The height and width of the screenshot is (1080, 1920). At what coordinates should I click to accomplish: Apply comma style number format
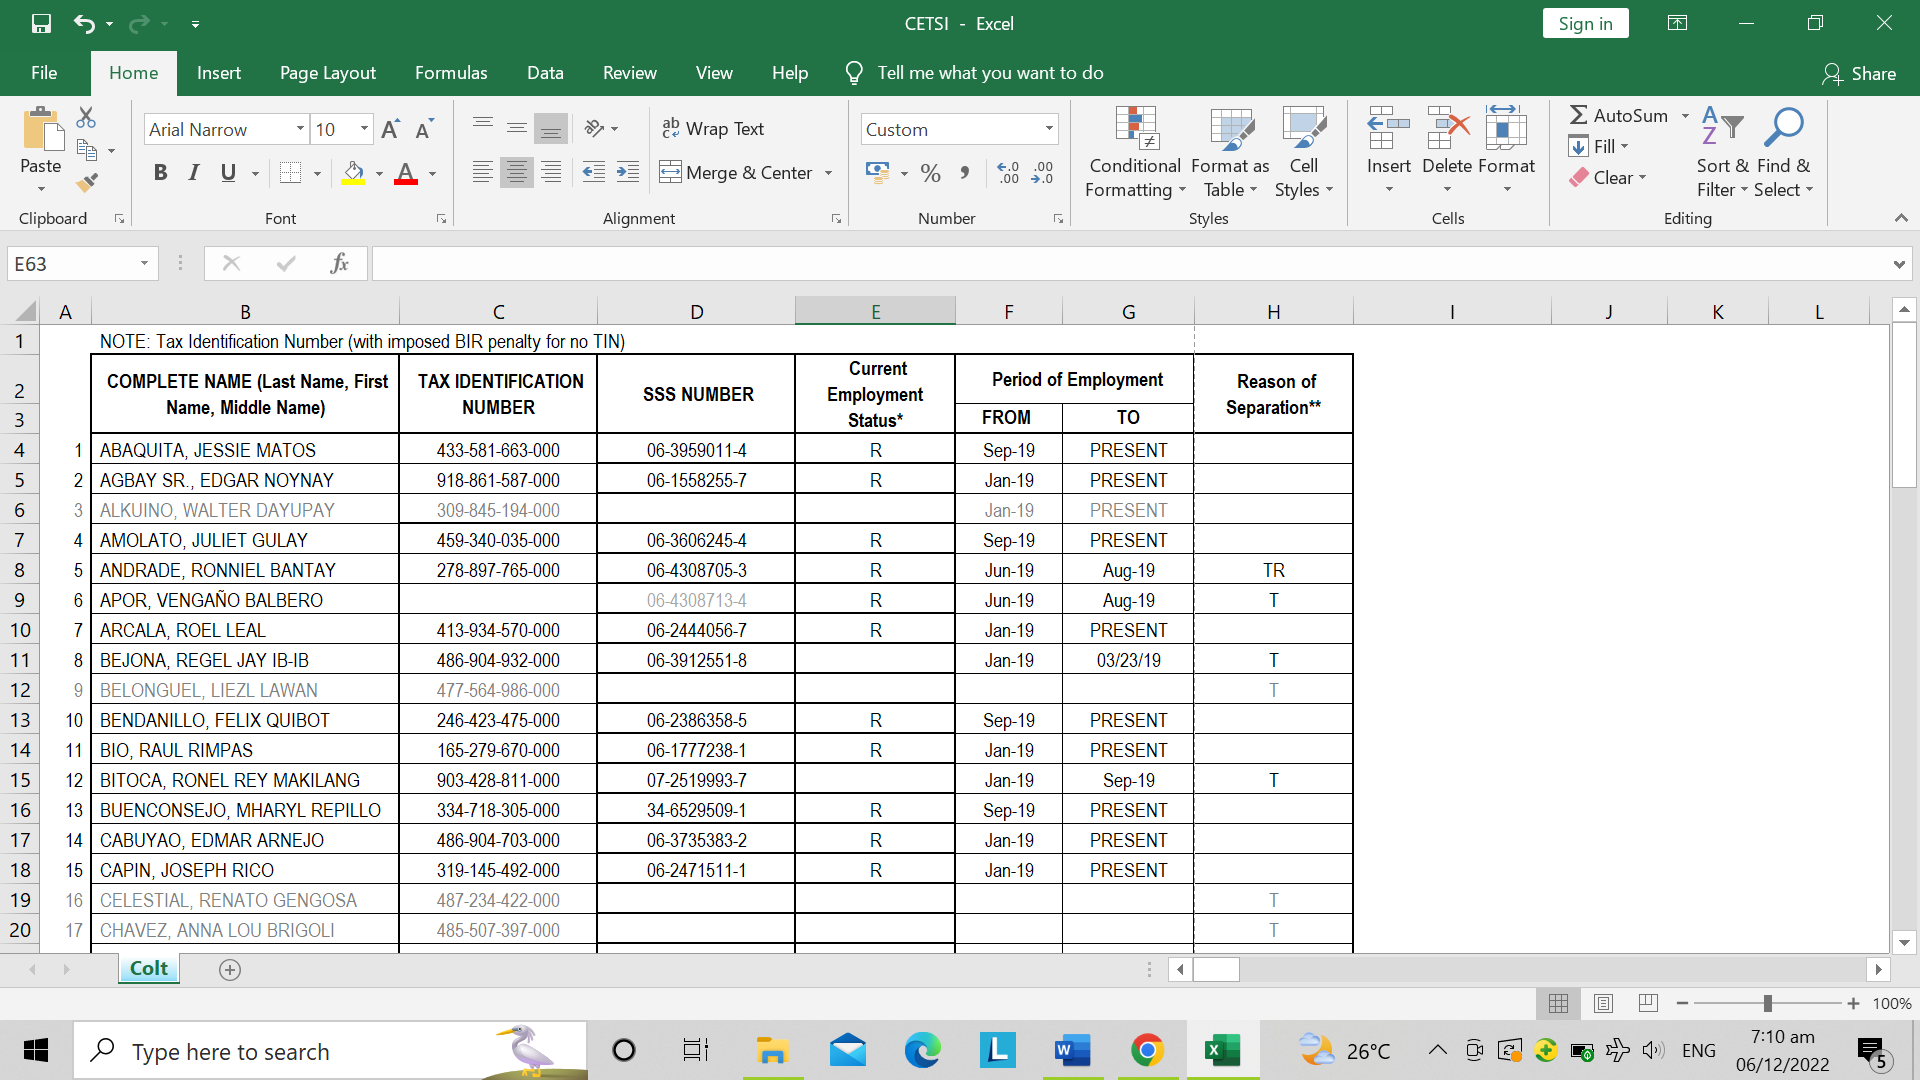click(x=965, y=173)
